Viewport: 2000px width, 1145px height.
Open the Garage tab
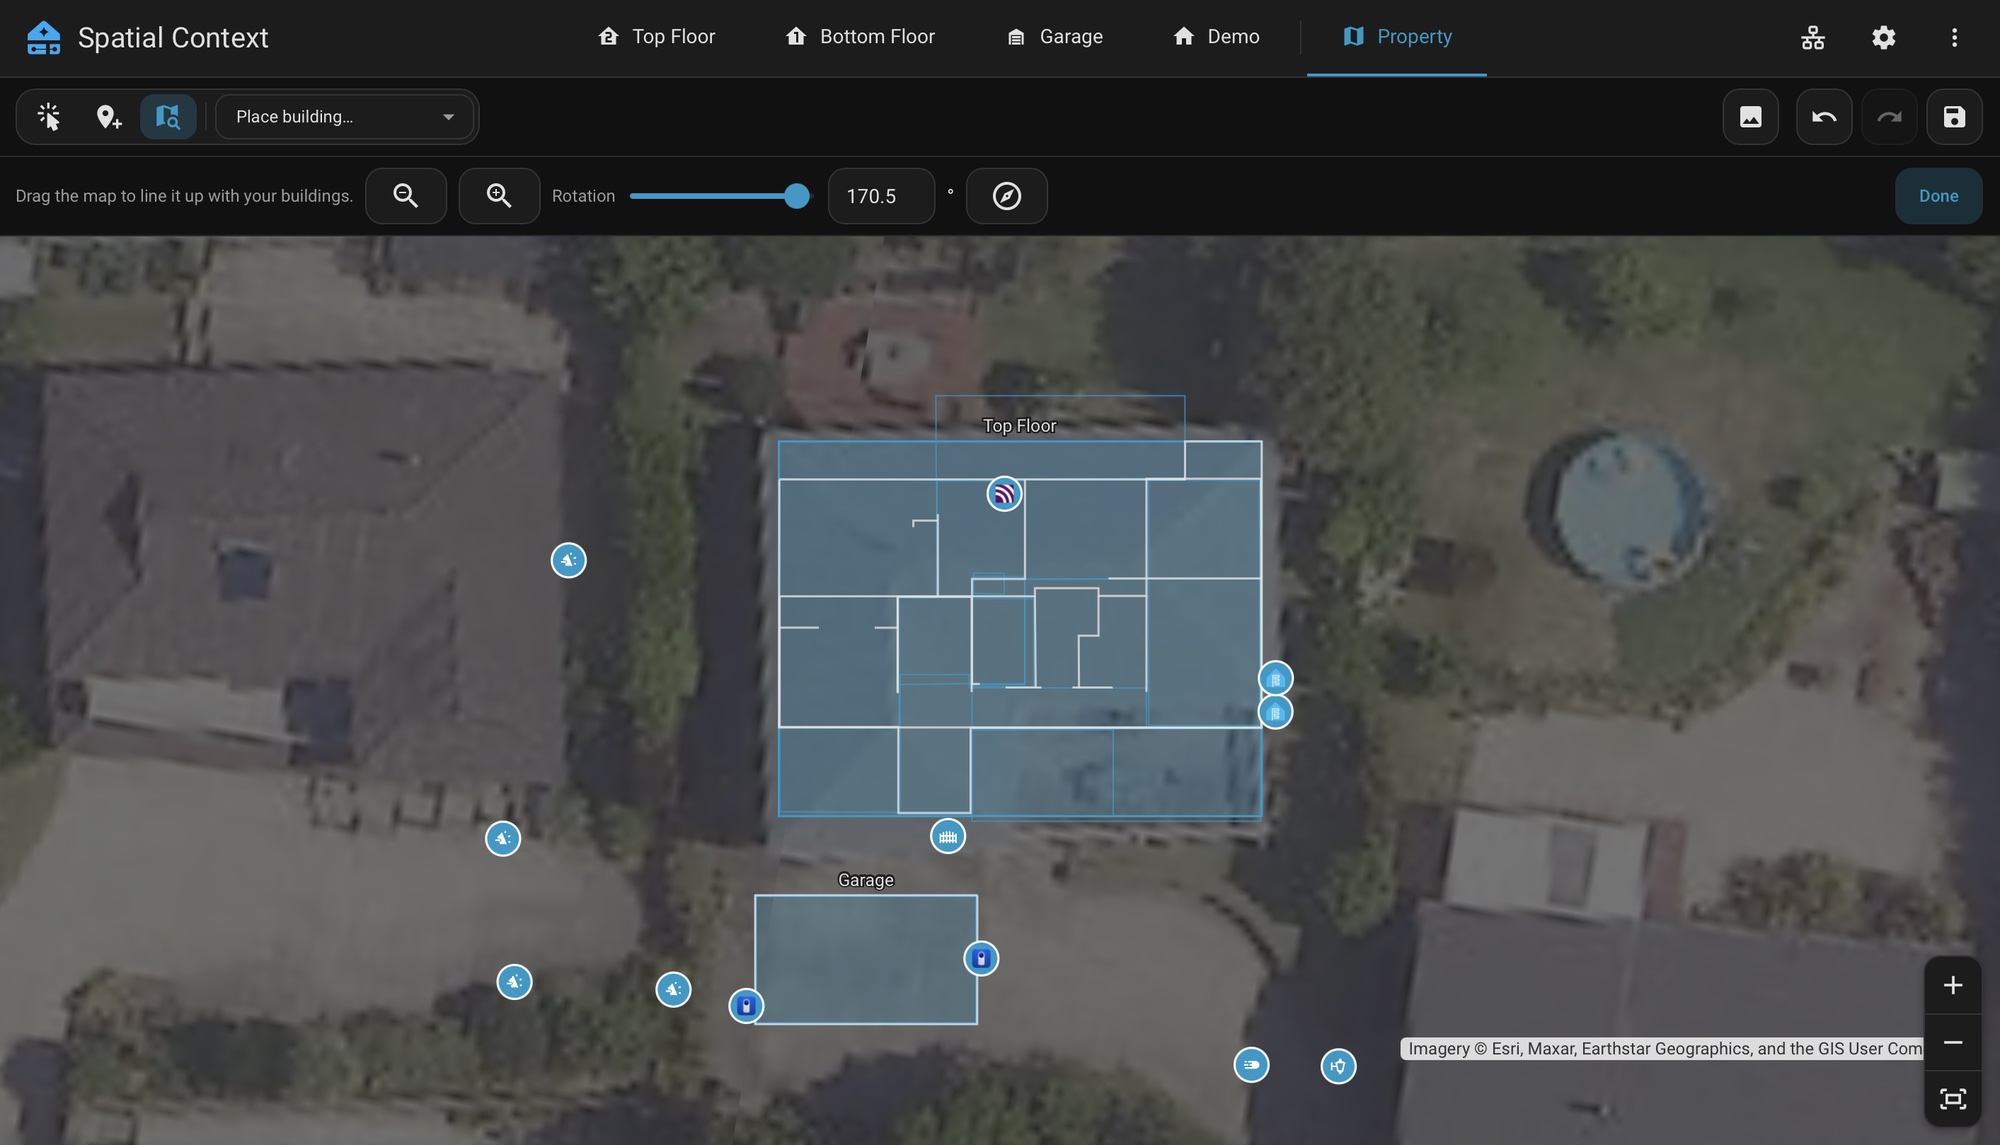tap(1055, 37)
